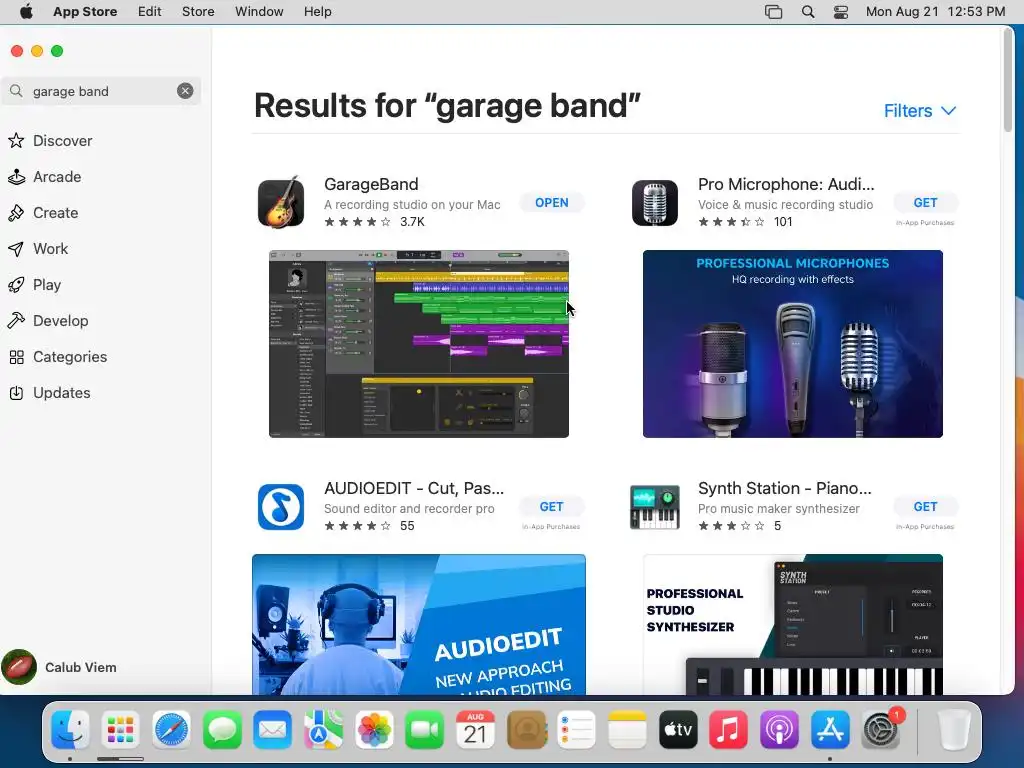Click OPEN button for GarageBand

pyautogui.click(x=552, y=202)
